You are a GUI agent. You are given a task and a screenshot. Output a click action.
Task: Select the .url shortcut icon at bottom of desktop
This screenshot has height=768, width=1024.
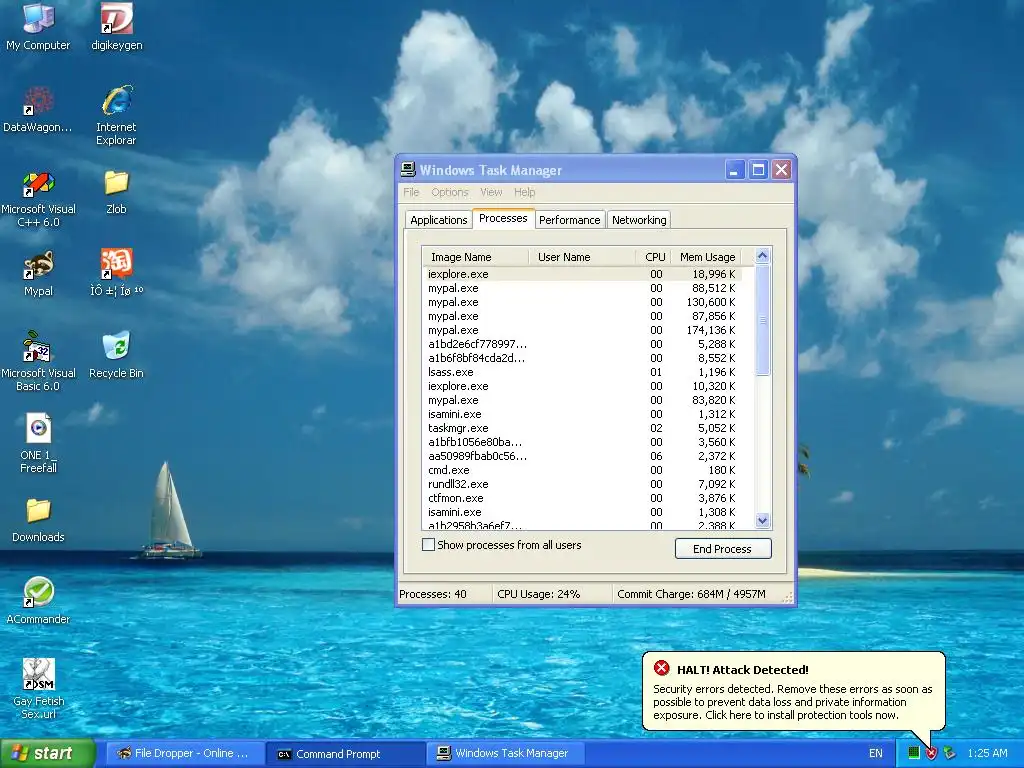38,688
